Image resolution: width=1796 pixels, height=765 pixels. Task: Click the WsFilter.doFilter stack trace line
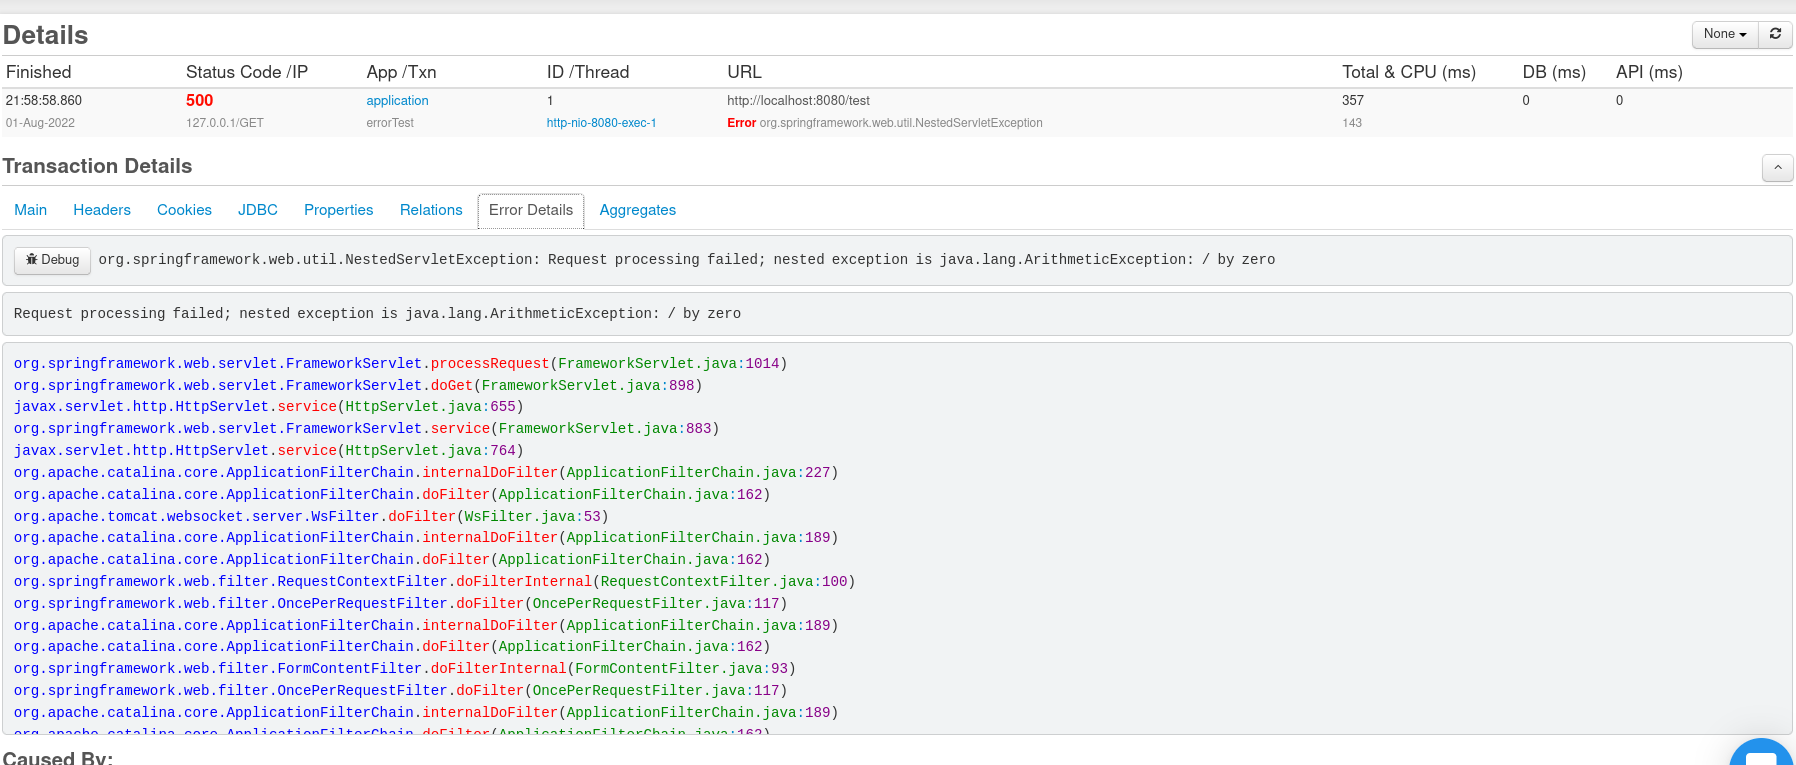coord(311,517)
